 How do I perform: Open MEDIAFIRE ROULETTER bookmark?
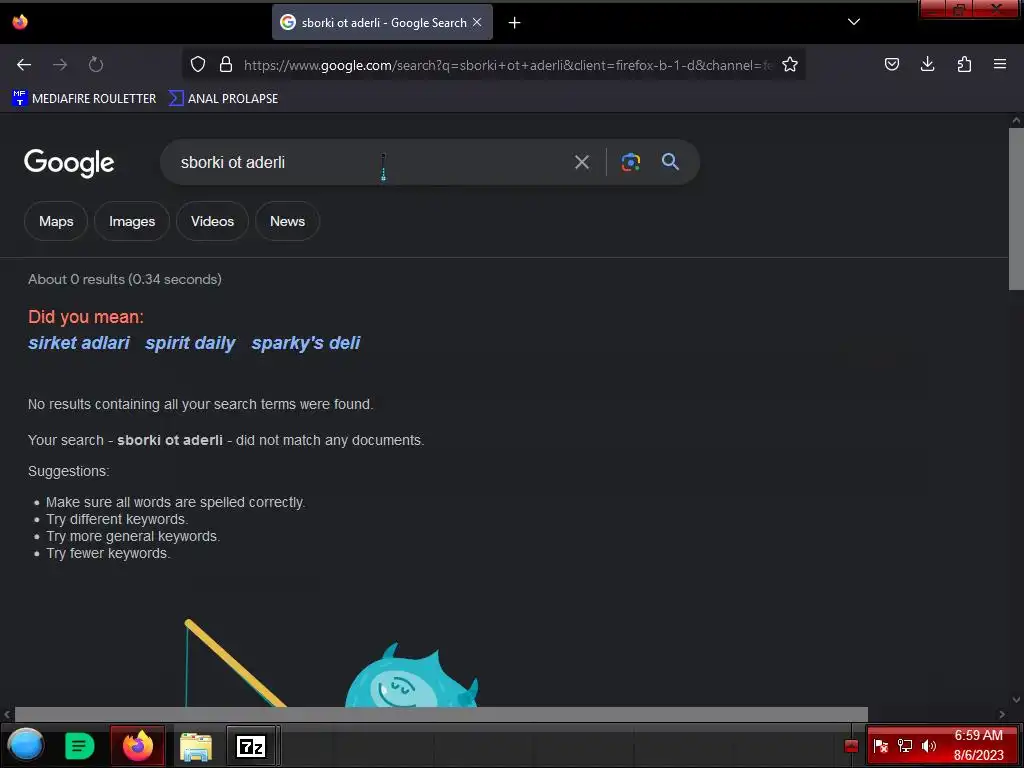(84, 99)
